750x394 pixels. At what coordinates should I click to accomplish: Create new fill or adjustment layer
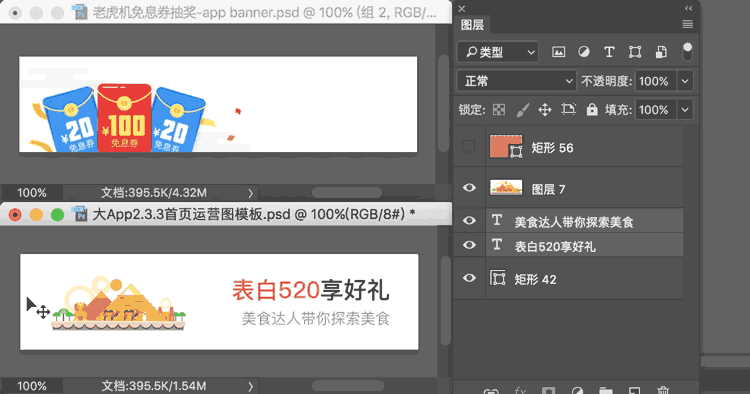[577, 391]
